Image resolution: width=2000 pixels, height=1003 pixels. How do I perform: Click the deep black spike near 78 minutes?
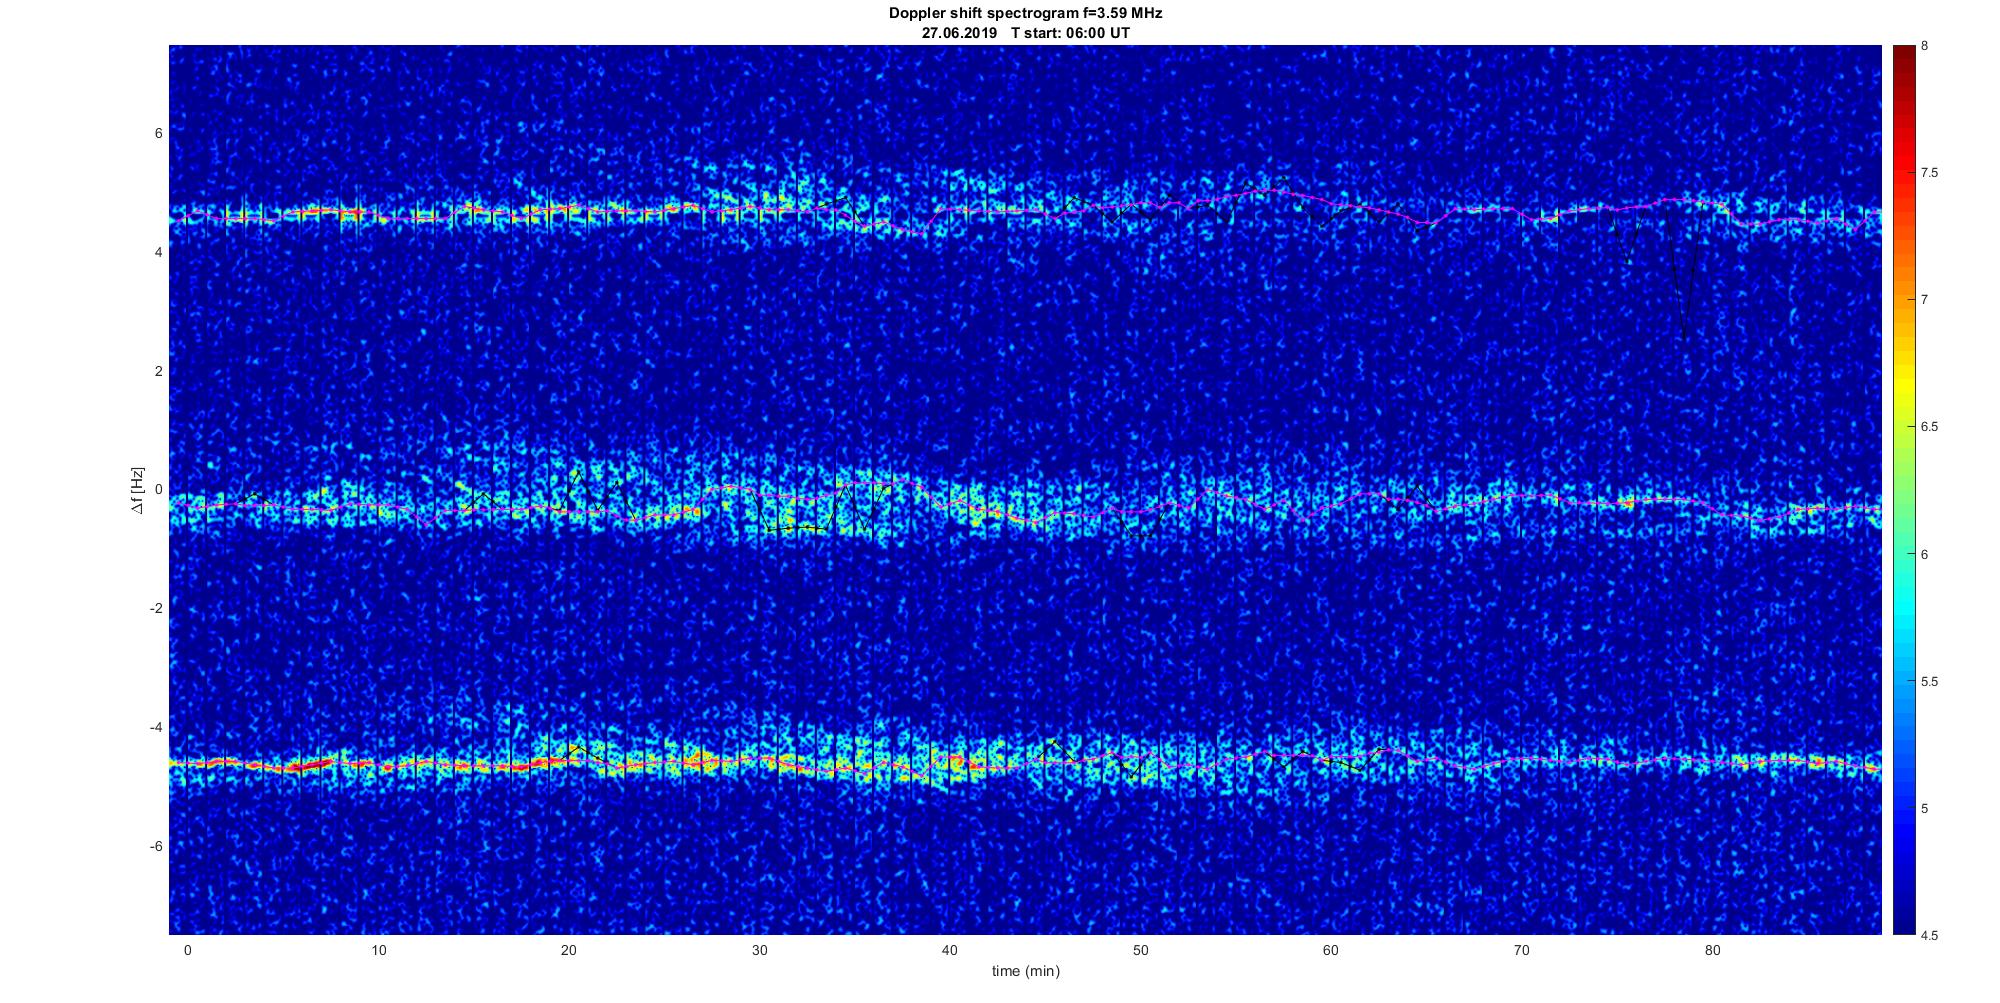pyautogui.click(x=1684, y=270)
